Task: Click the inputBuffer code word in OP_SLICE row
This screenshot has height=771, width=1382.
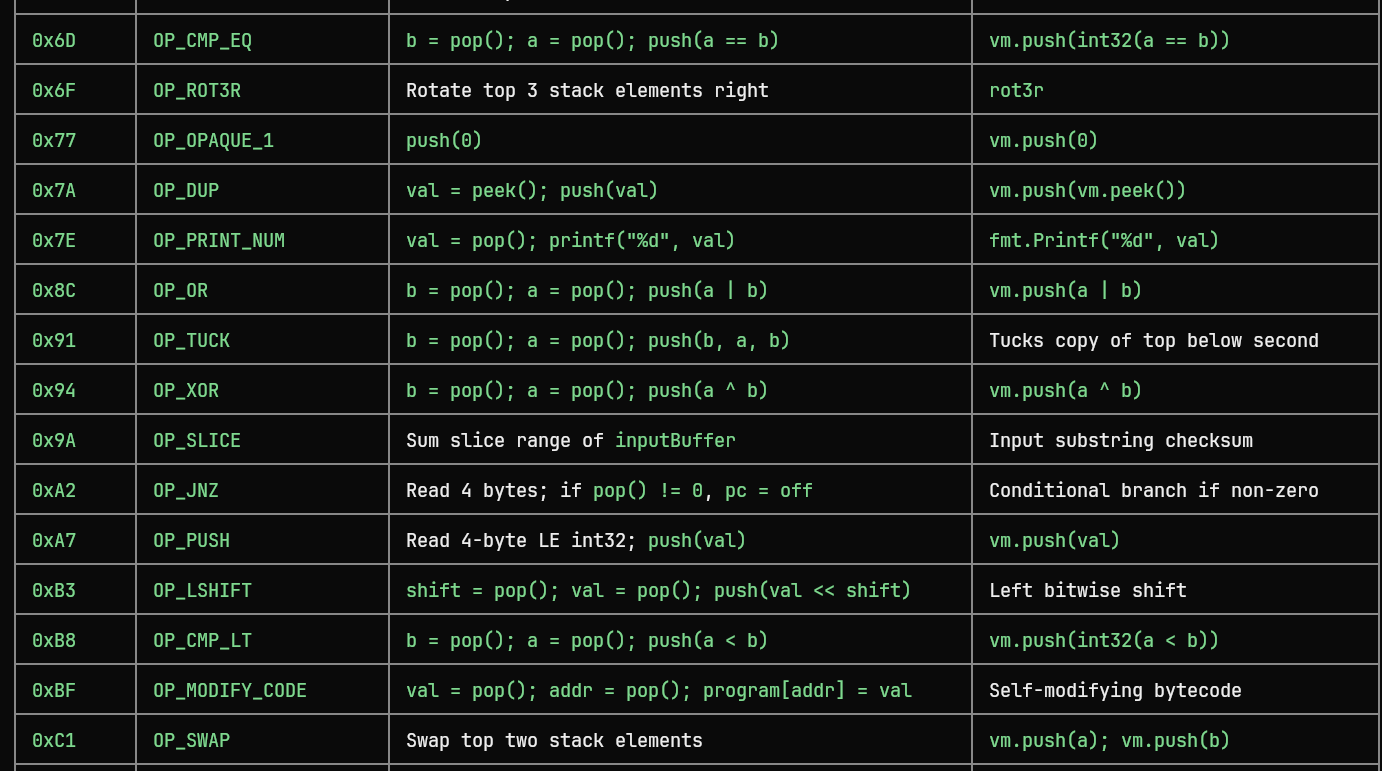Action: (x=675, y=441)
